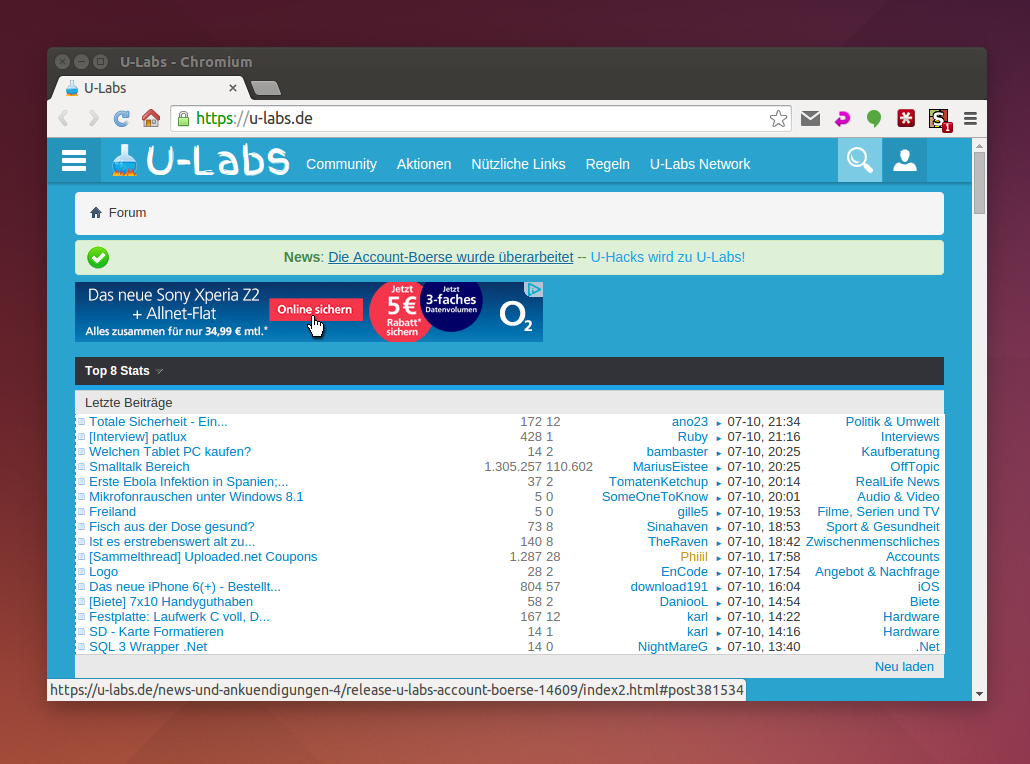
Task: Open the U-Labs hamburger side menu
Action: pos(74,161)
